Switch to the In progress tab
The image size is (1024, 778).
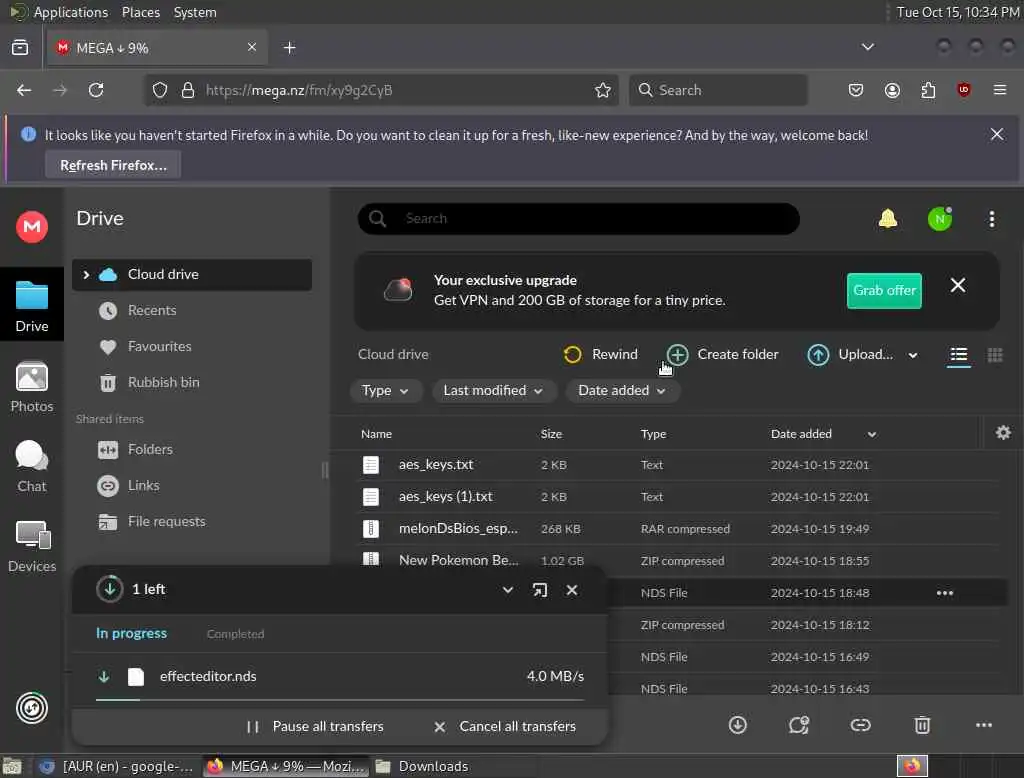click(x=131, y=633)
